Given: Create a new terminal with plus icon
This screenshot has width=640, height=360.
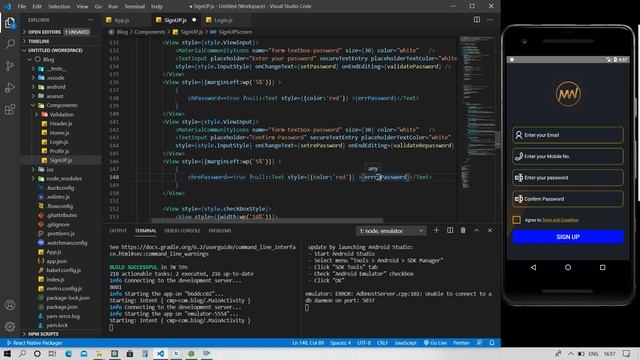Looking at the screenshot, I should pos(436,231).
